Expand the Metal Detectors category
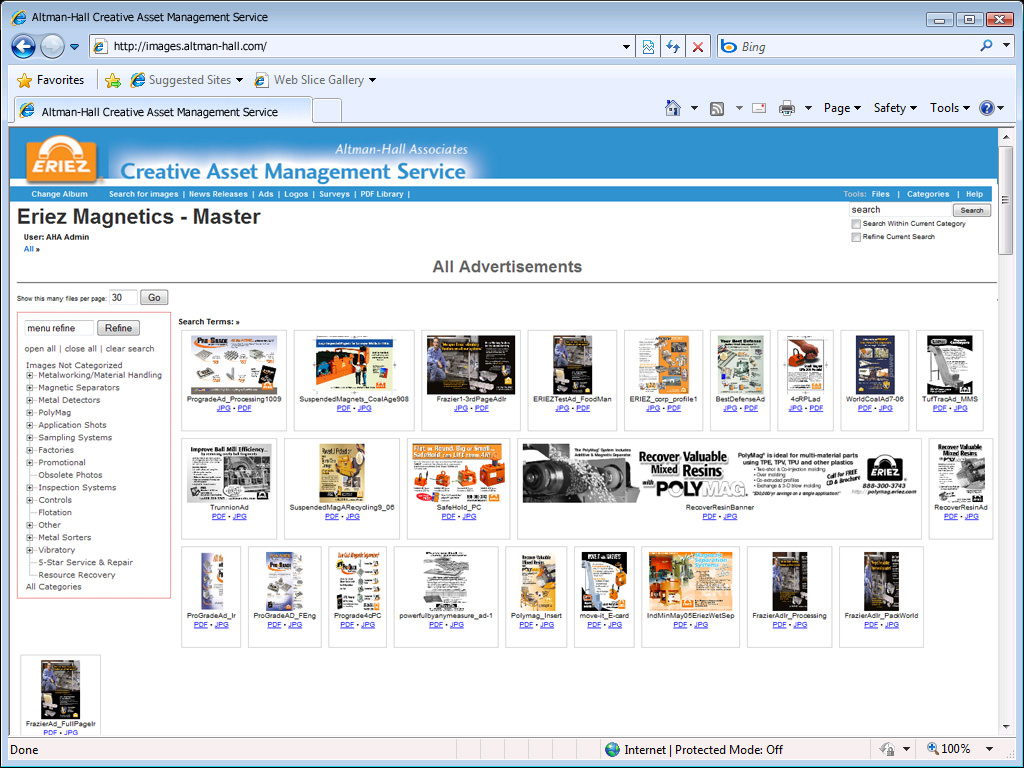 click(x=29, y=400)
